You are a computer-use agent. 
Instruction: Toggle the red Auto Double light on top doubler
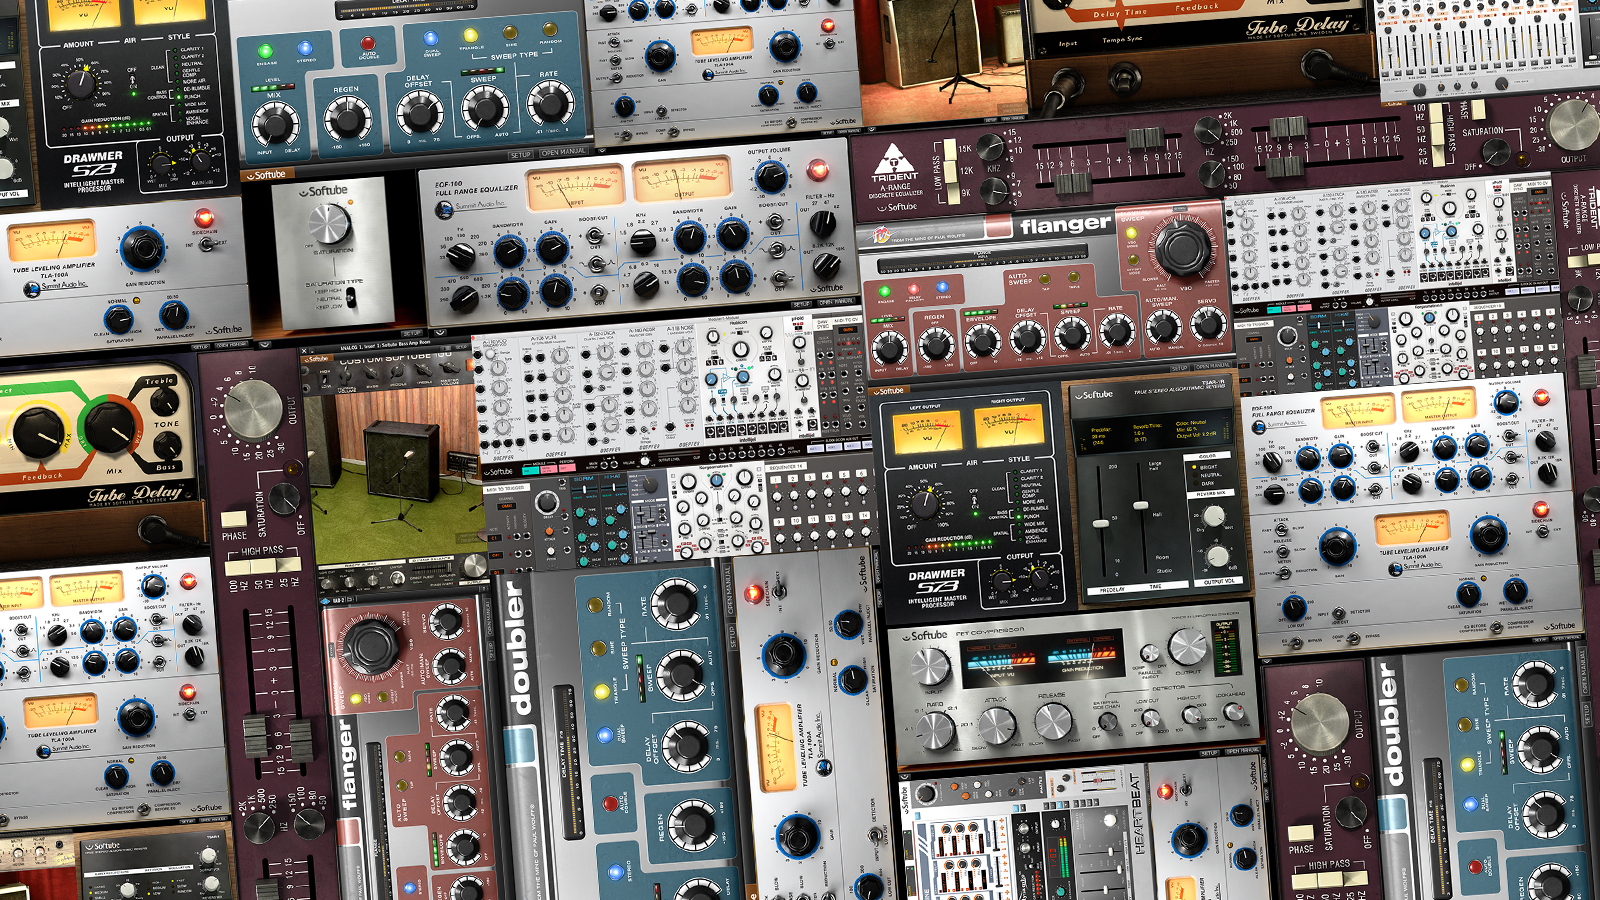pyautogui.click(x=368, y=43)
